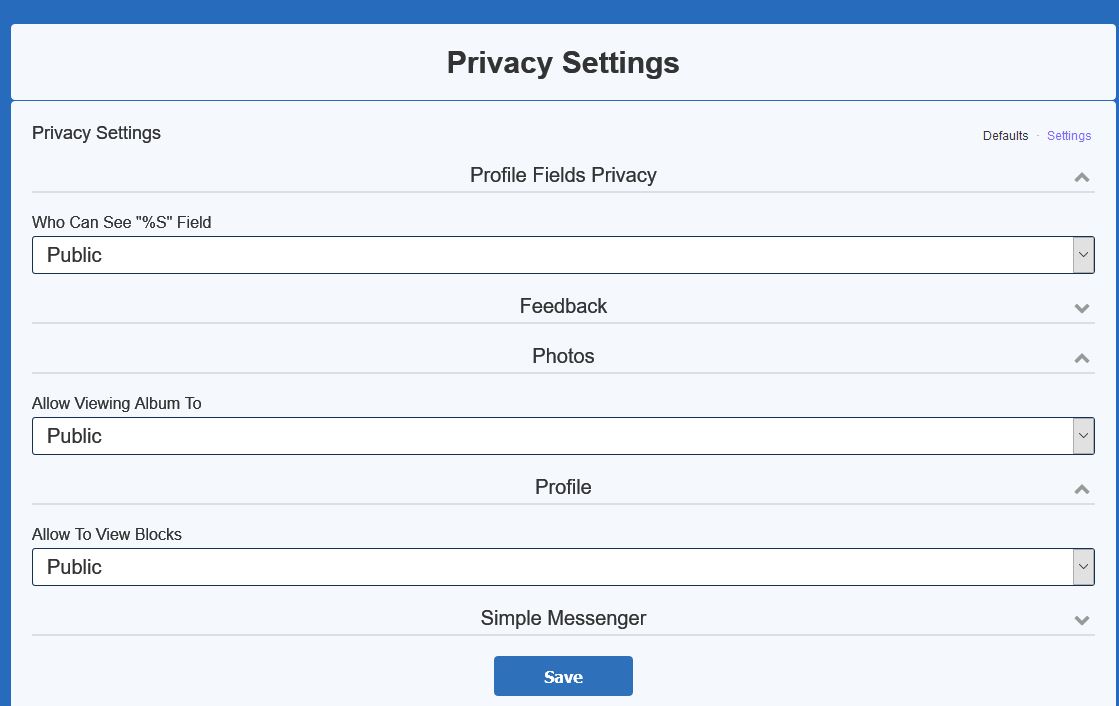Open the Allow Viewing Album To dropdown
Viewport: 1119px width, 706px height.
tap(552, 436)
